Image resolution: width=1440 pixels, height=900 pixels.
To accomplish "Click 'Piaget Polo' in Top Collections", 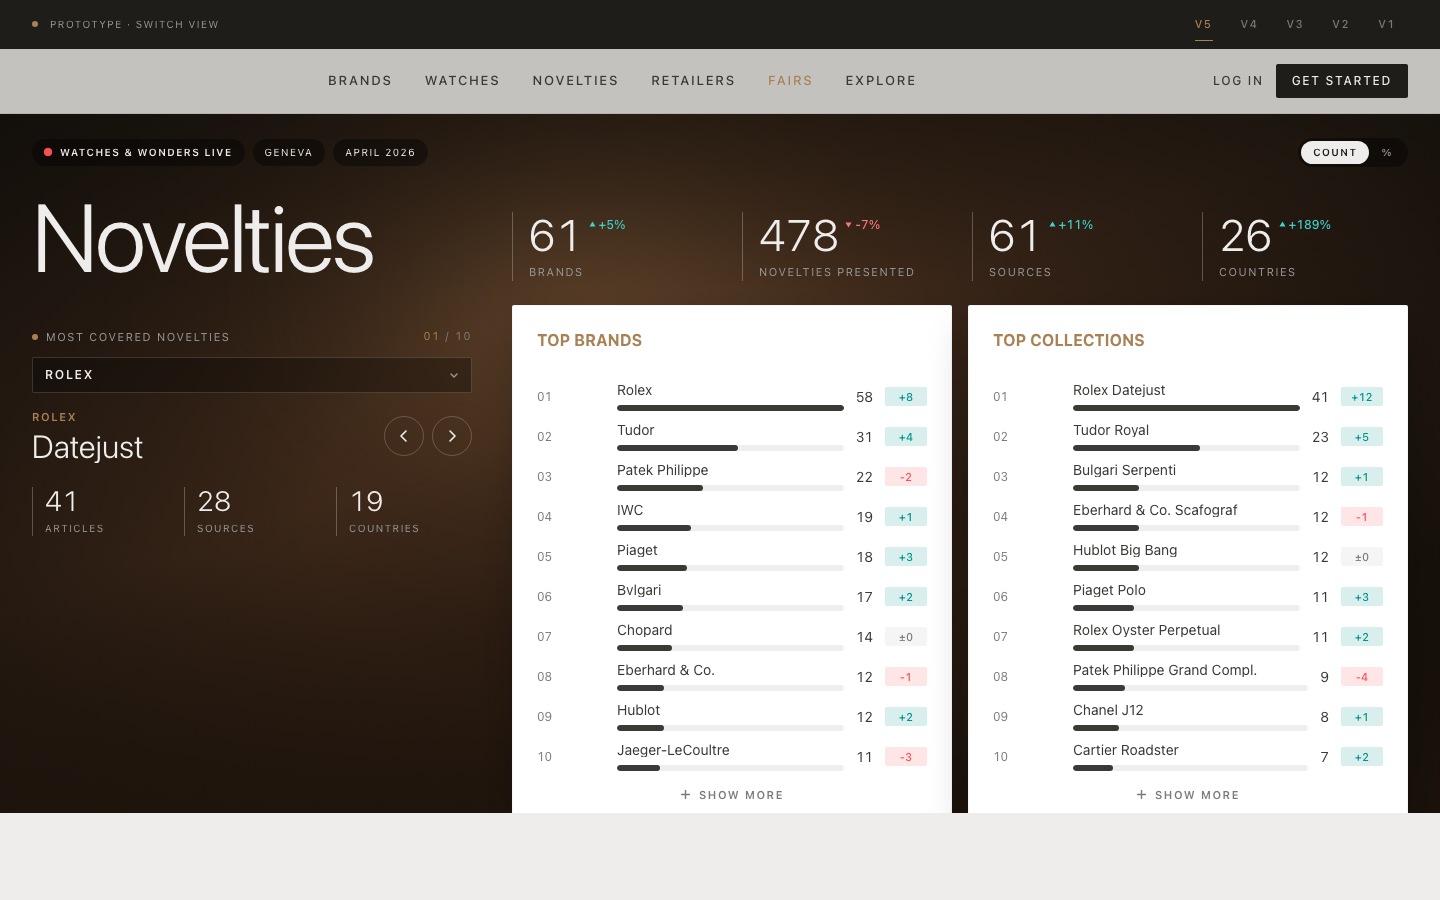I will tap(1109, 590).
